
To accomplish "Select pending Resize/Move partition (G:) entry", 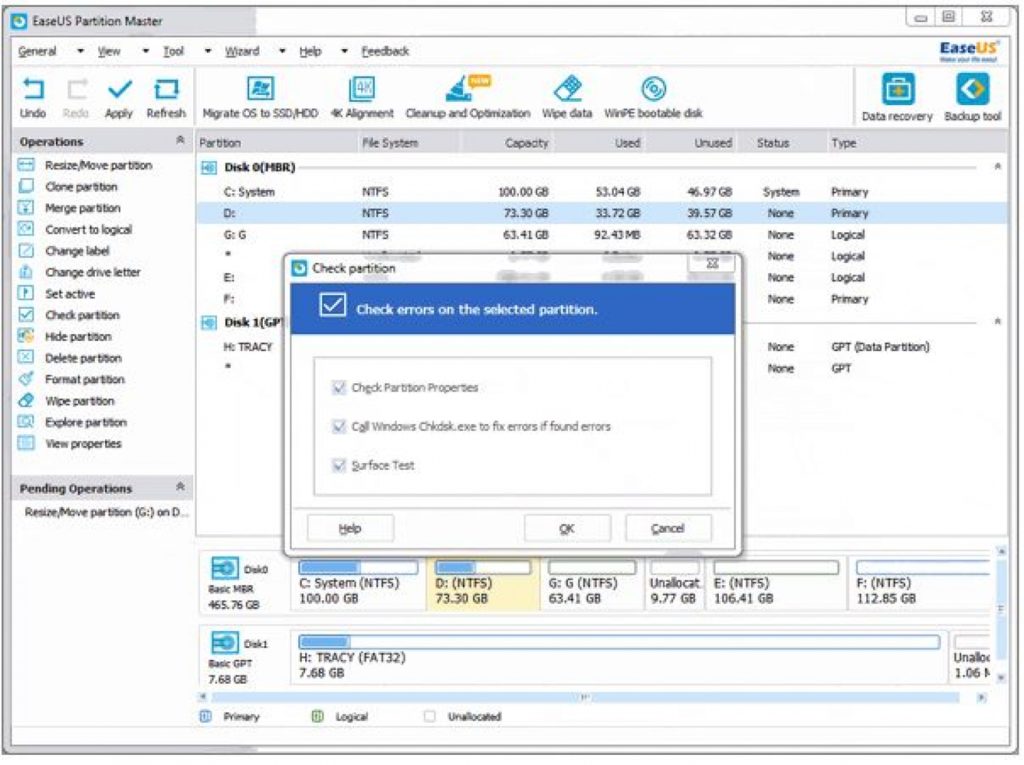I will click(106, 512).
